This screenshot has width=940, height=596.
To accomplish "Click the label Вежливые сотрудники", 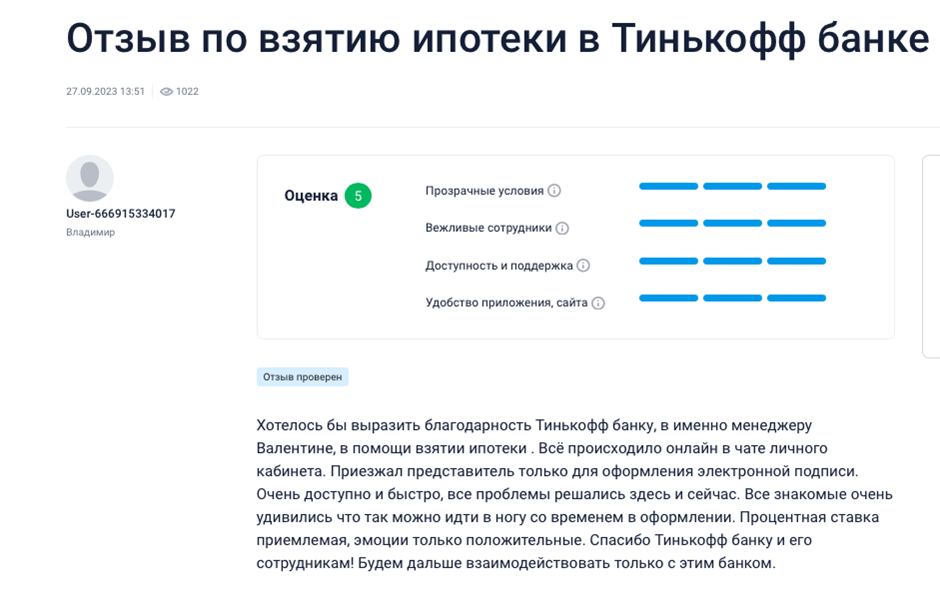I will pyautogui.click(x=488, y=228).
